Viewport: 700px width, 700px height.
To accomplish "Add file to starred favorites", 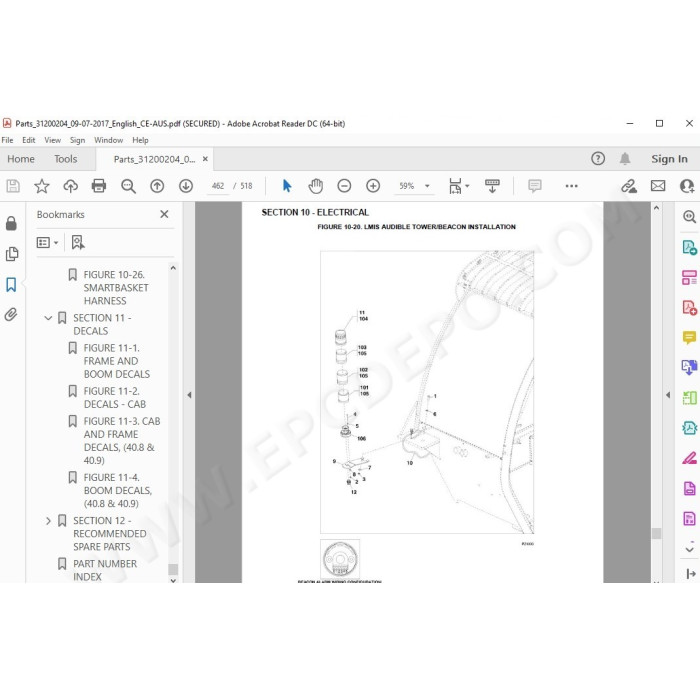I will (42, 186).
